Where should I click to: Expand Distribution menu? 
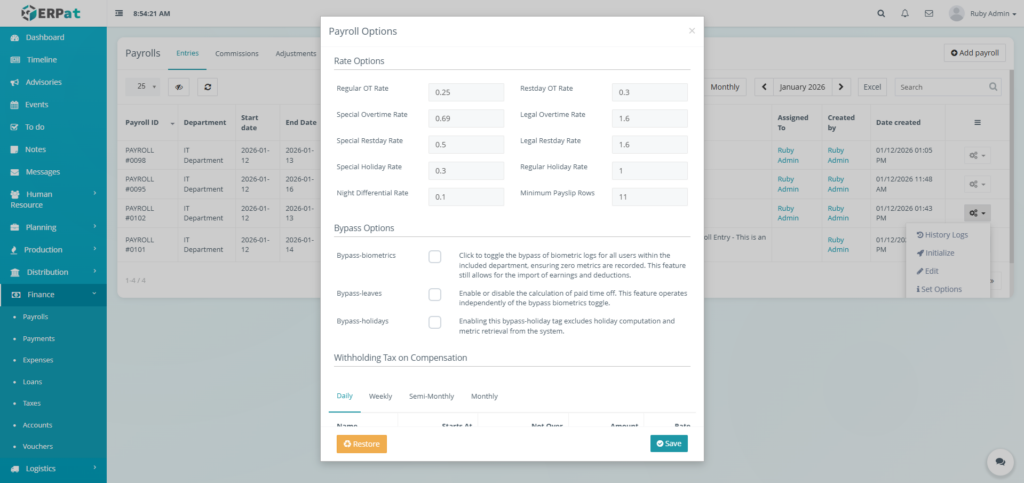point(54,272)
